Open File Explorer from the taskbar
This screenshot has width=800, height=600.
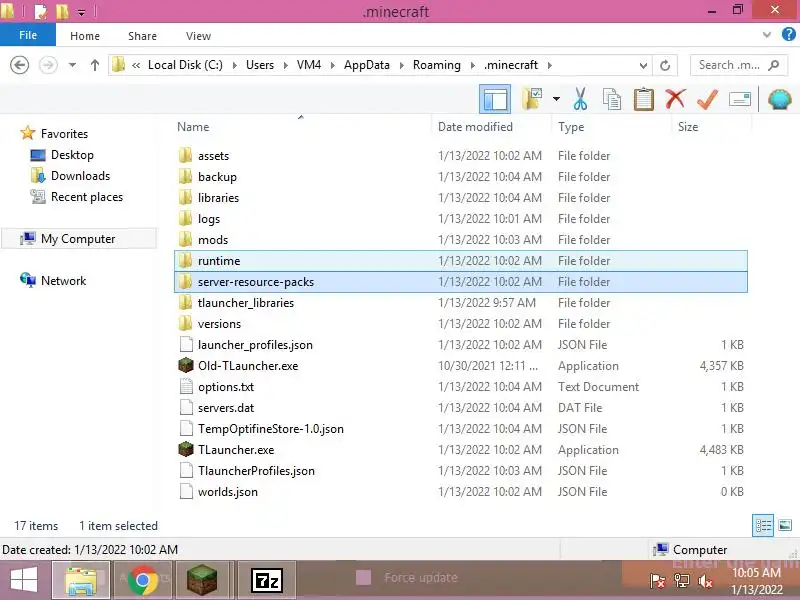coord(81,580)
